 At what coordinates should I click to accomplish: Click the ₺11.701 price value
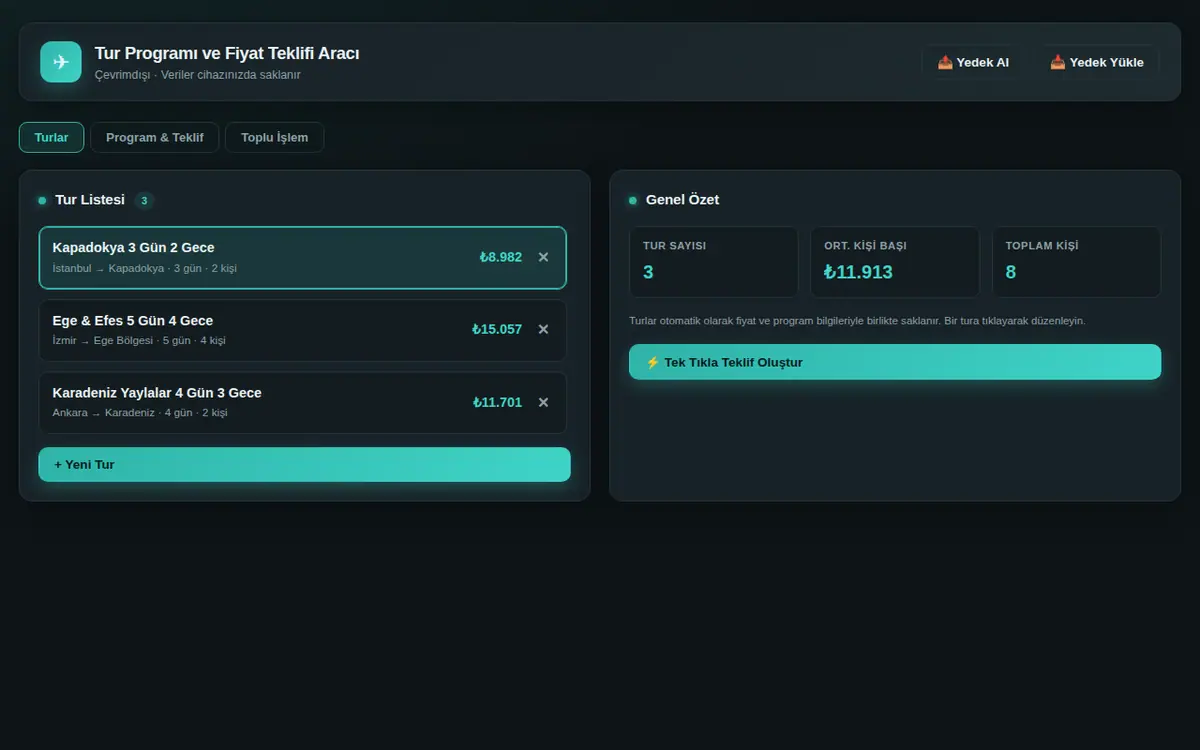point(497,402)
